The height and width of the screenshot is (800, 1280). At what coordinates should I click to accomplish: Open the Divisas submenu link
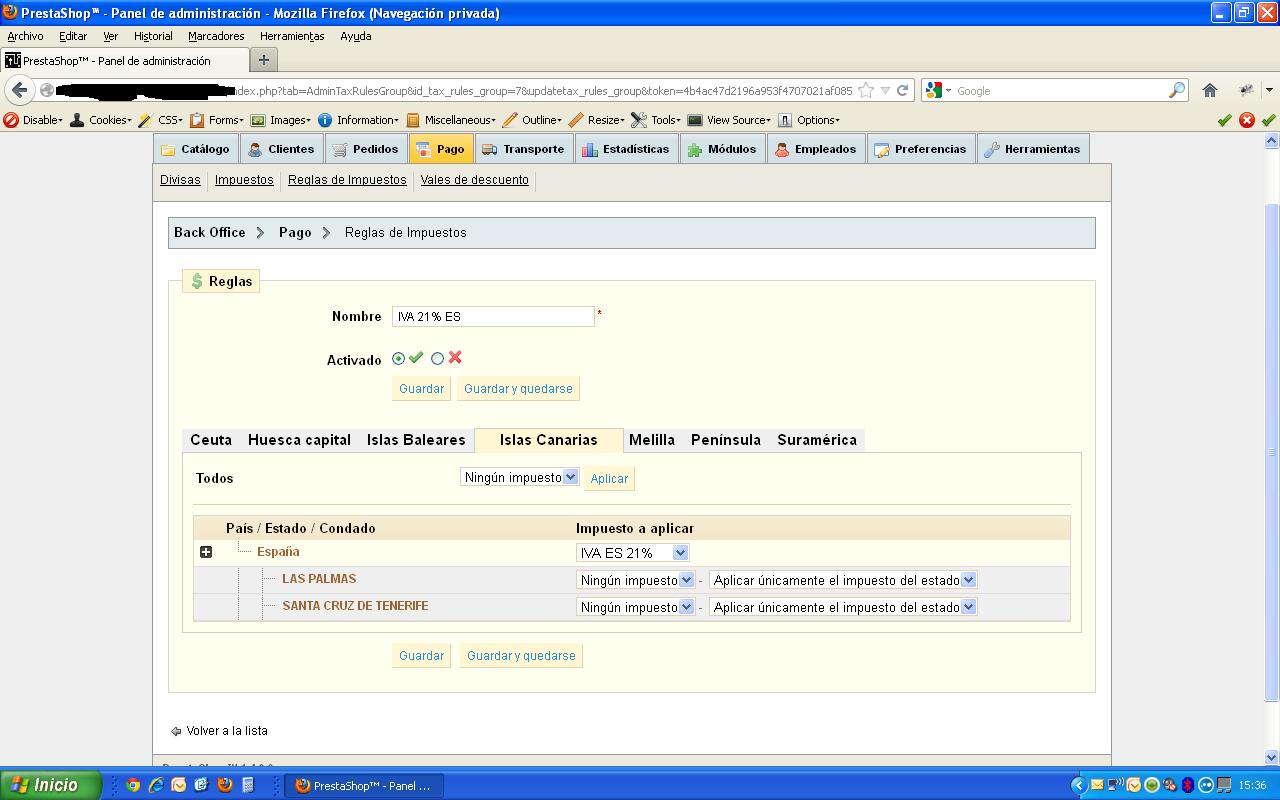tap(180, 180)
